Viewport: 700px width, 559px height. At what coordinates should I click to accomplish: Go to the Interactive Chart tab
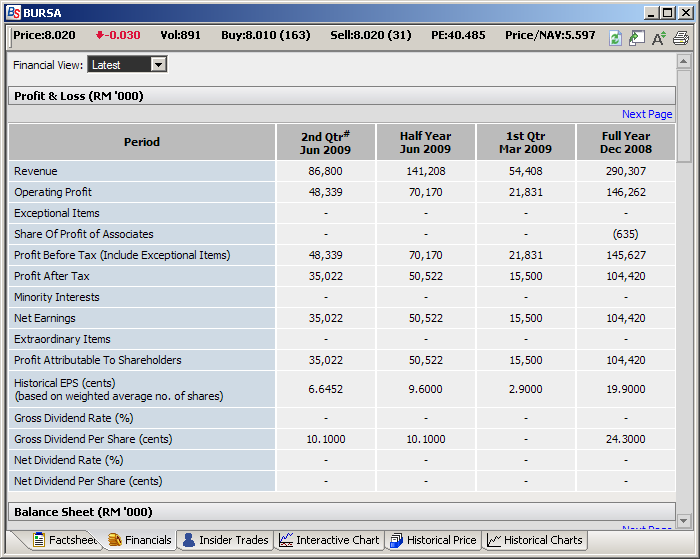329,540
